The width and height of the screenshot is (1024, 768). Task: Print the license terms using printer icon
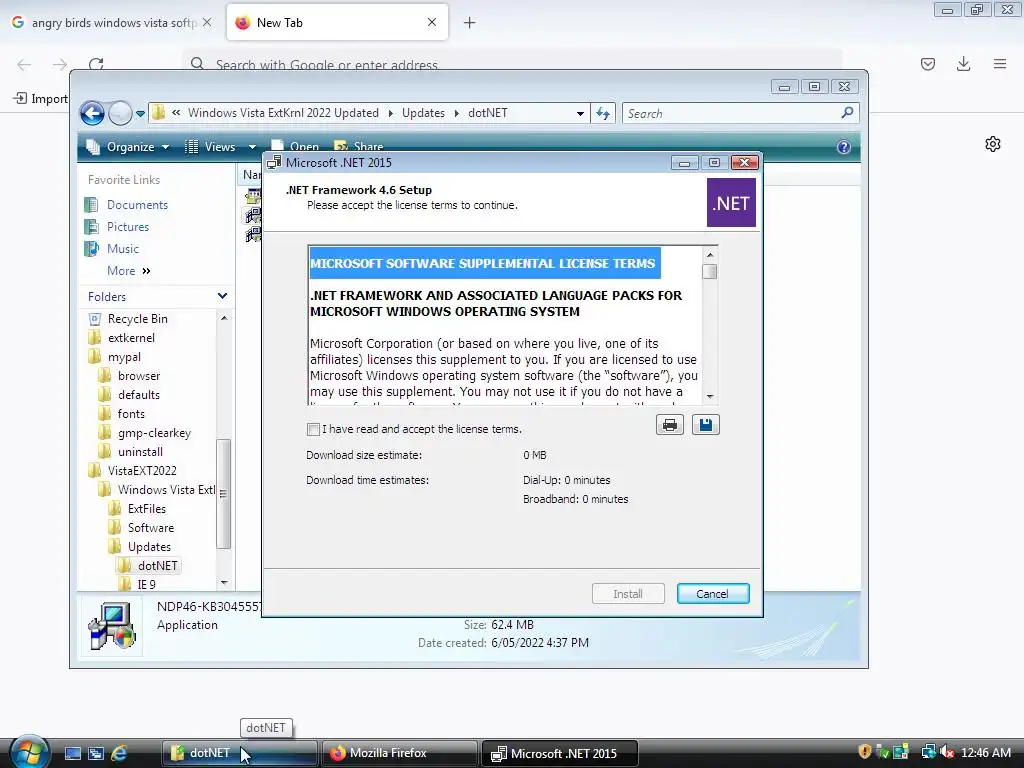[669, 425]
